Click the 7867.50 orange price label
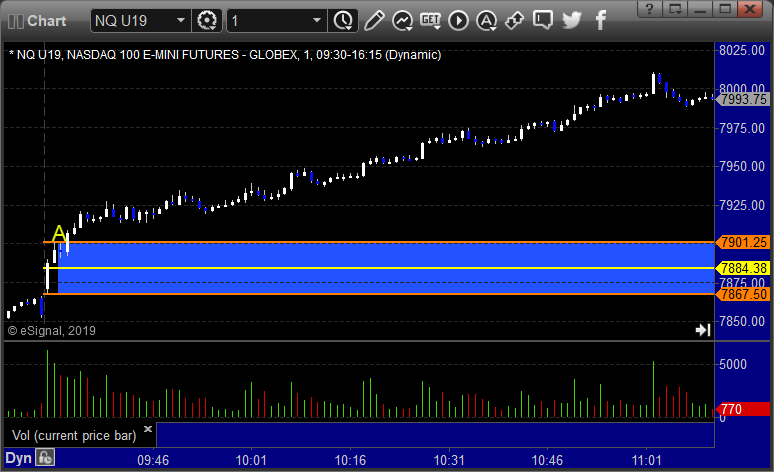The height and width of the screenshot is (472, 774). (x=743, y=294)
